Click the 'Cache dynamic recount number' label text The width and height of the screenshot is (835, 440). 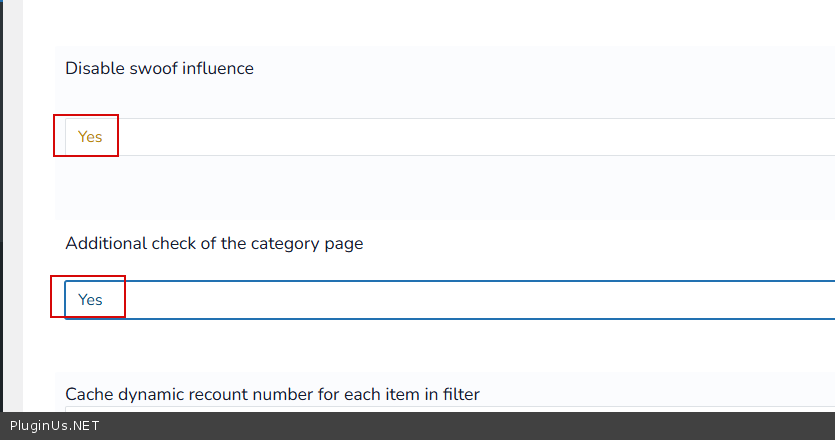[272, 394]
